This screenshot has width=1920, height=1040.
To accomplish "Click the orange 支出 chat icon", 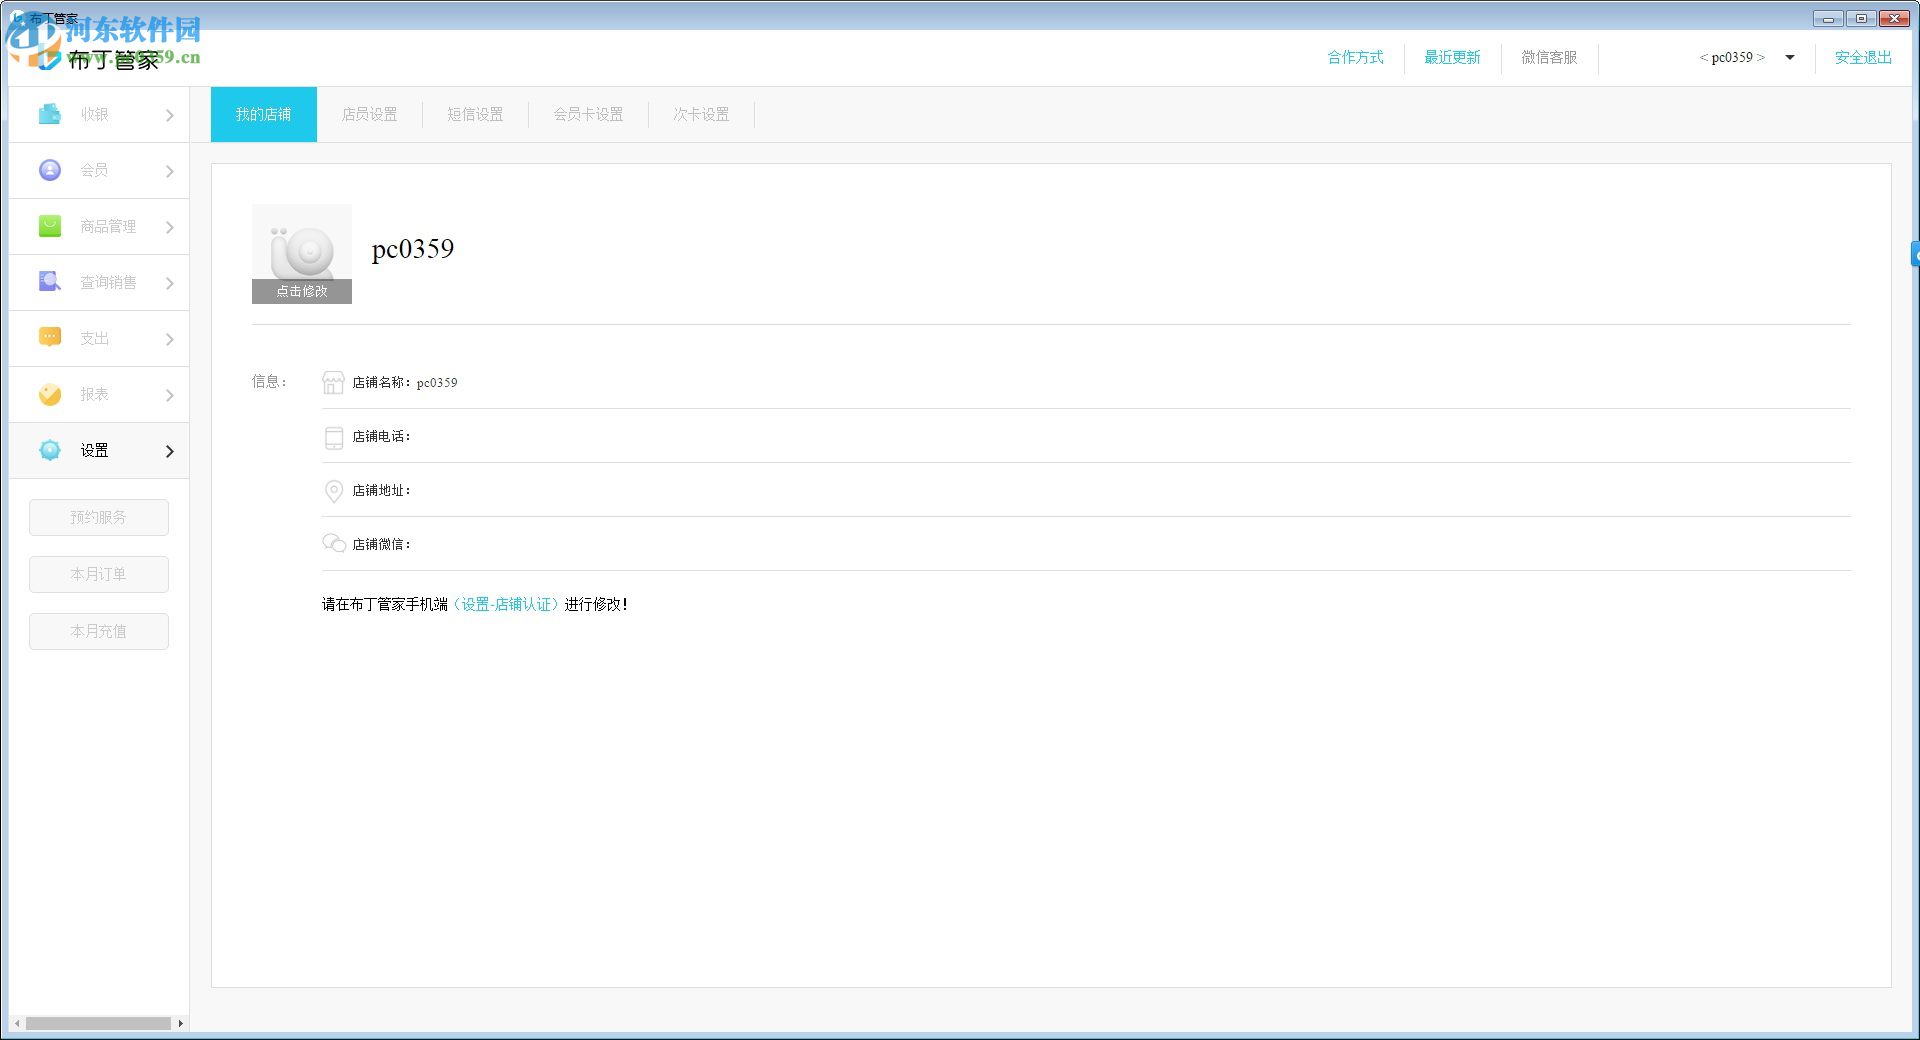I will 50,337.
